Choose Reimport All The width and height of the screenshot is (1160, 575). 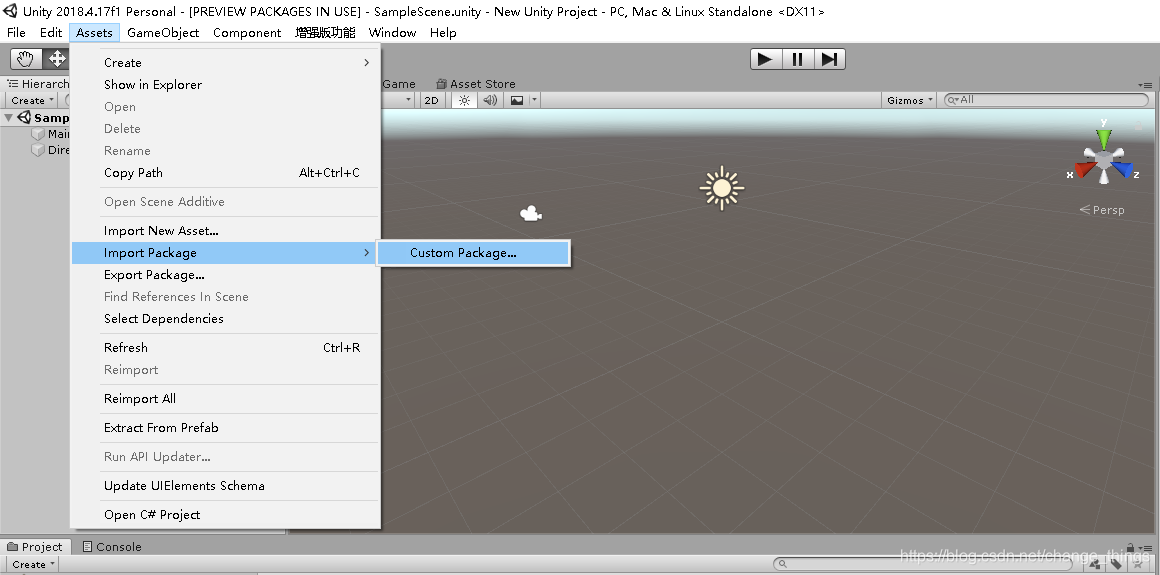click(x=226, y=399)
